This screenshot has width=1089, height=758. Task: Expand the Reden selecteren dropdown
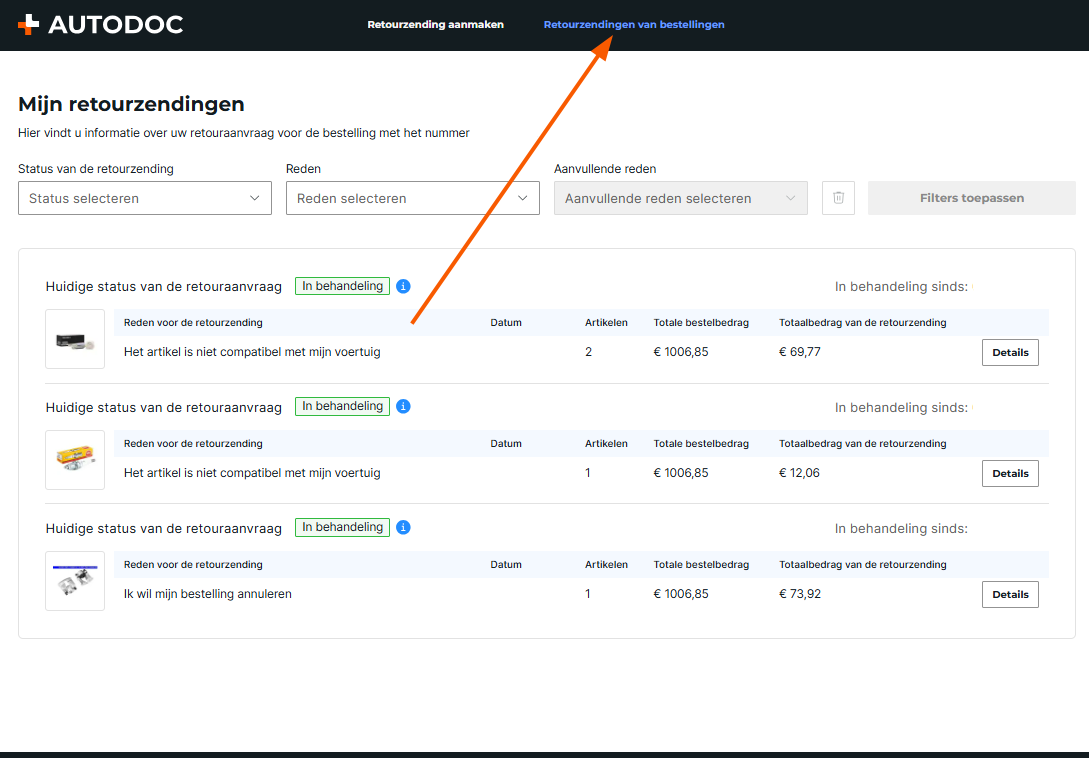click(412, 198)
